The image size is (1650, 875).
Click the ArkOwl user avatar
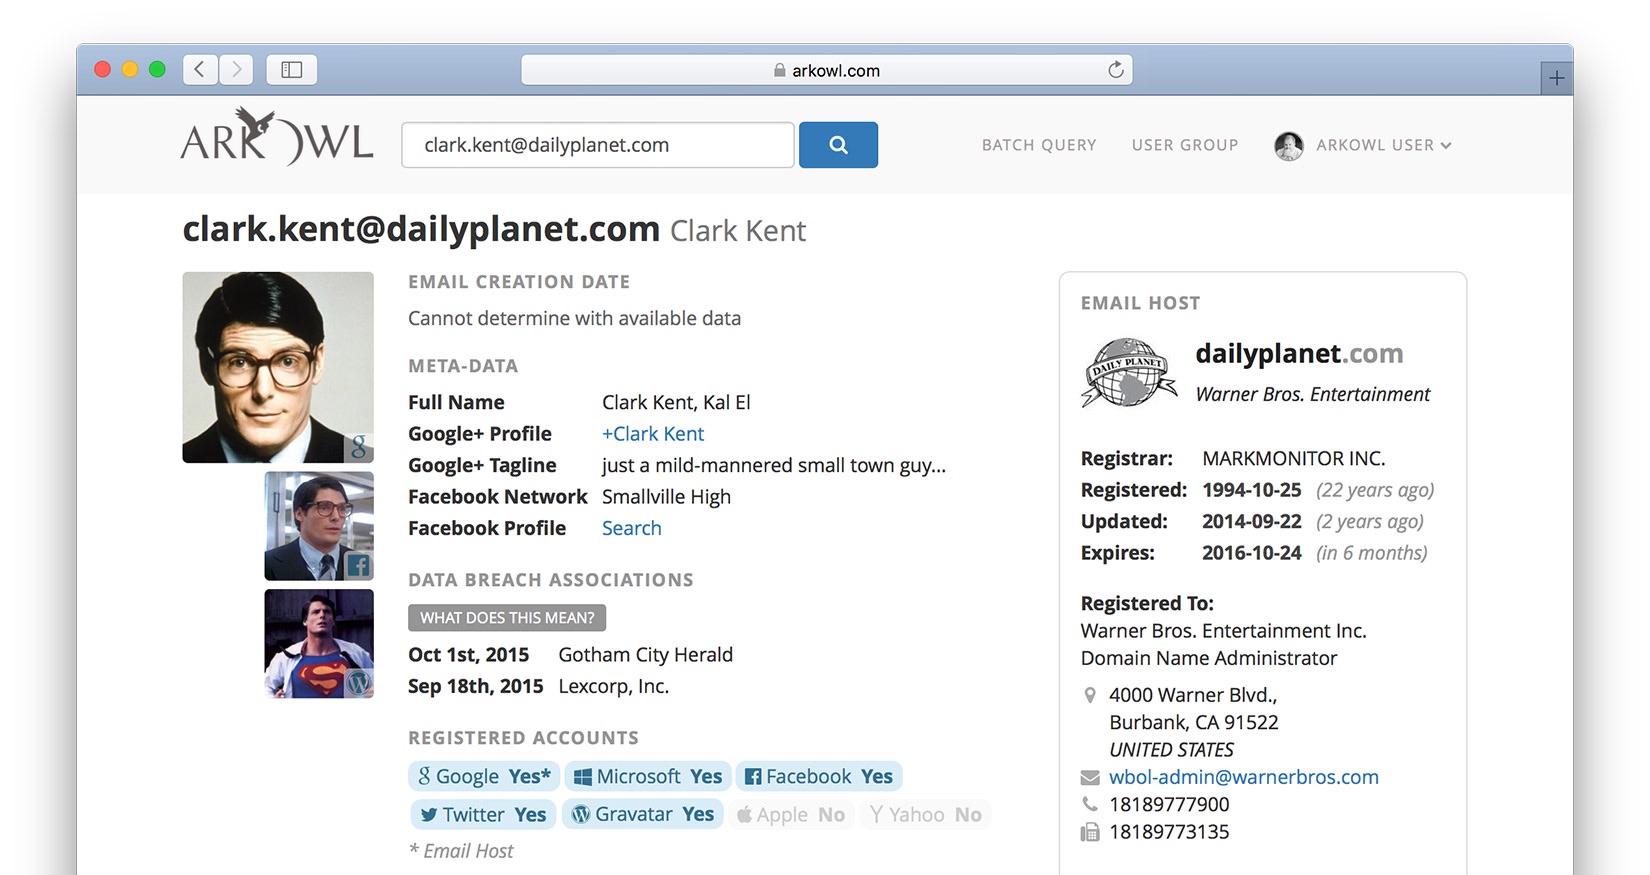tap(1288, 146)
